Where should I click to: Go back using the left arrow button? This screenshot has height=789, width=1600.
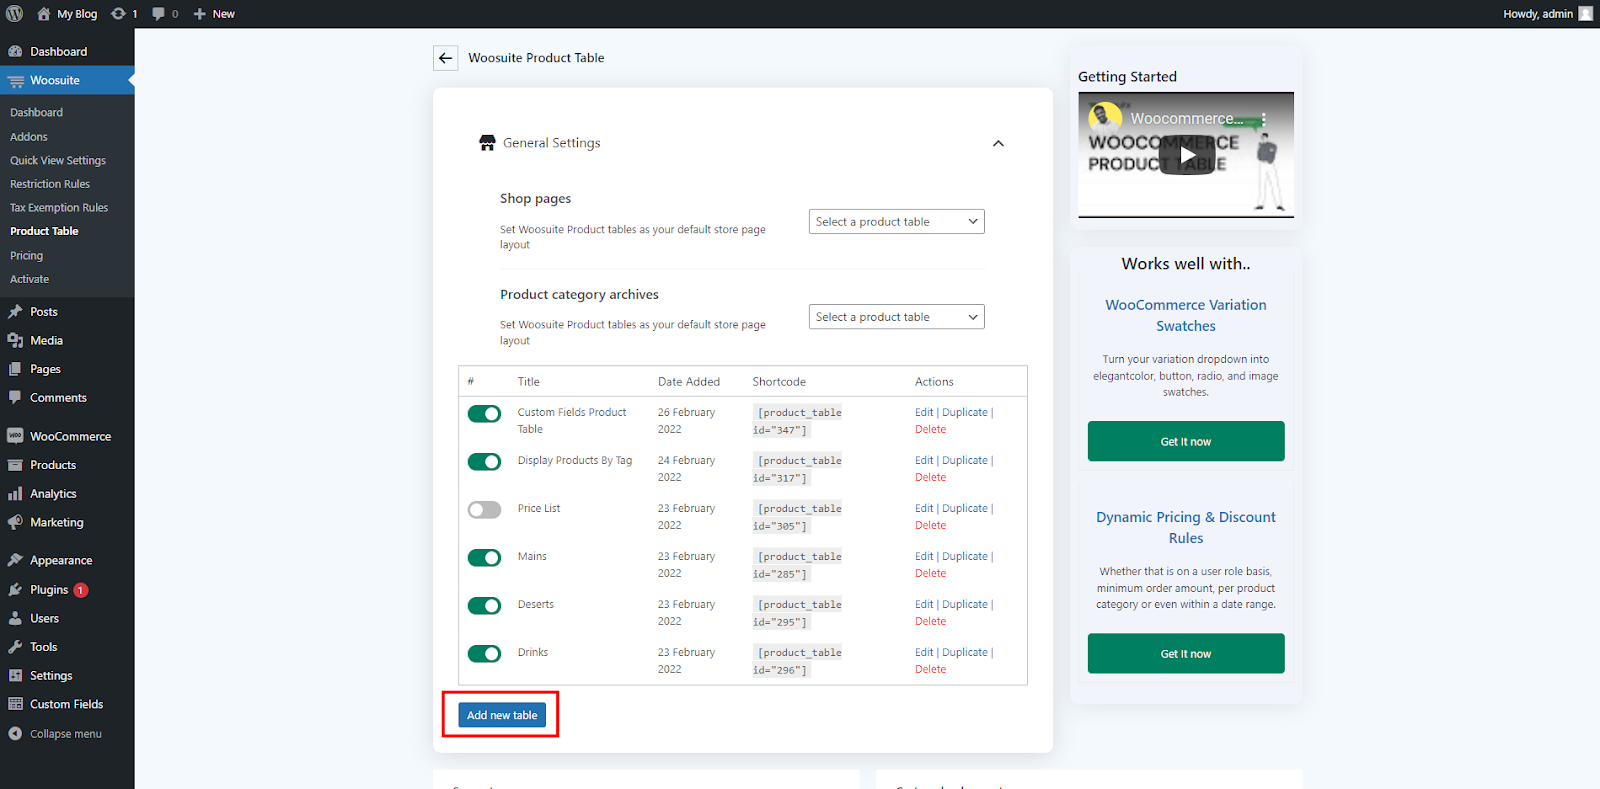(x=446, y=58)
